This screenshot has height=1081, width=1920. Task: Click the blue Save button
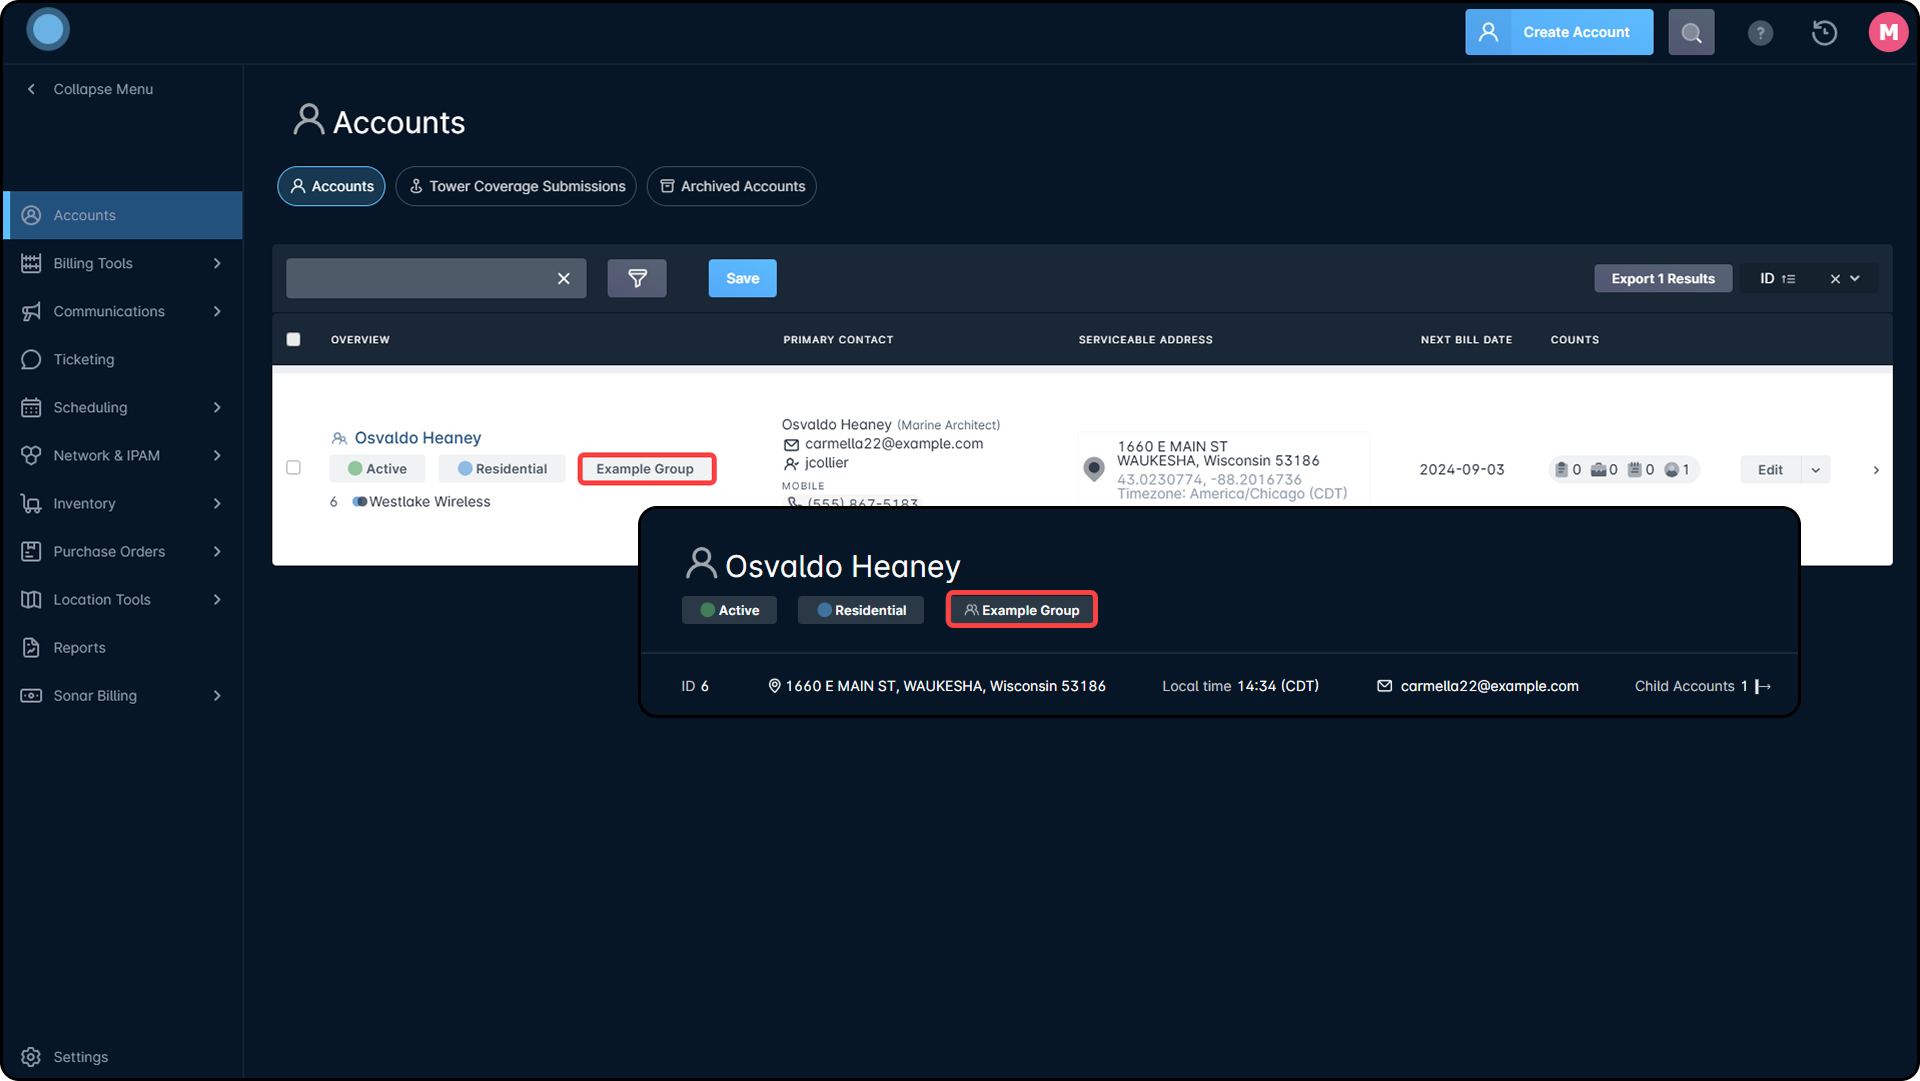(742, 278)
